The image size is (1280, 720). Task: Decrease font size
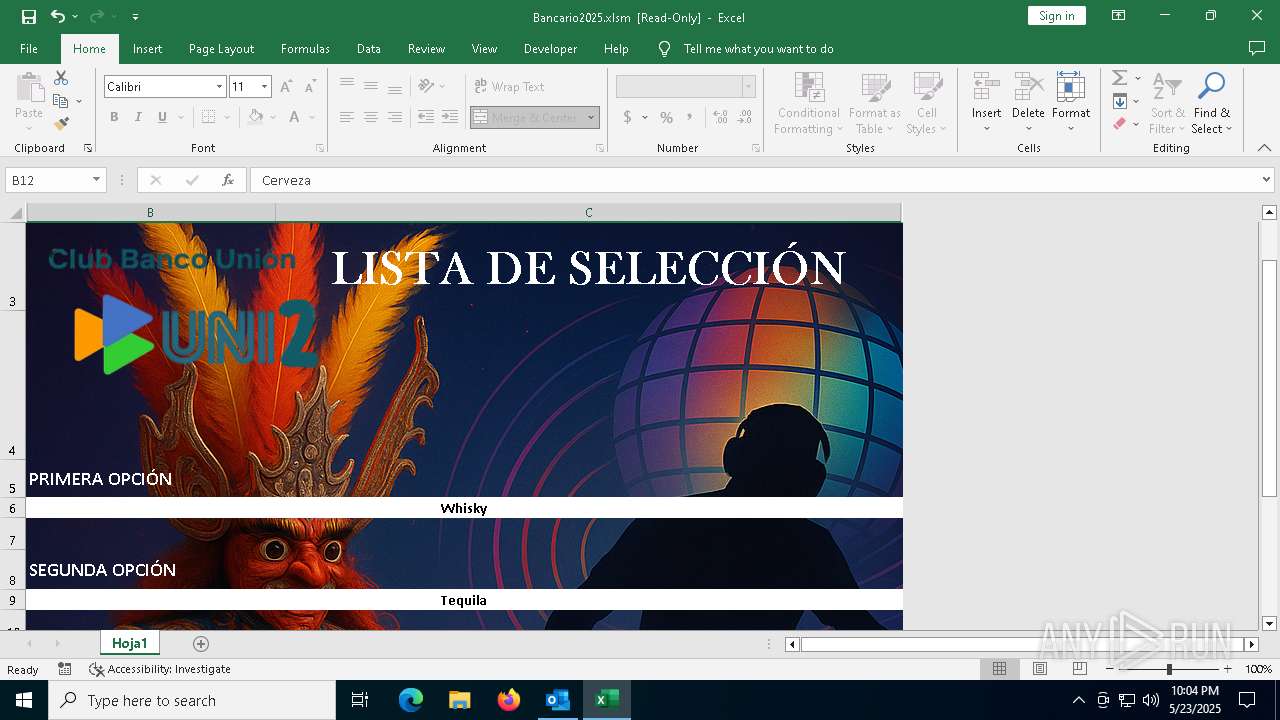[310, 87]
